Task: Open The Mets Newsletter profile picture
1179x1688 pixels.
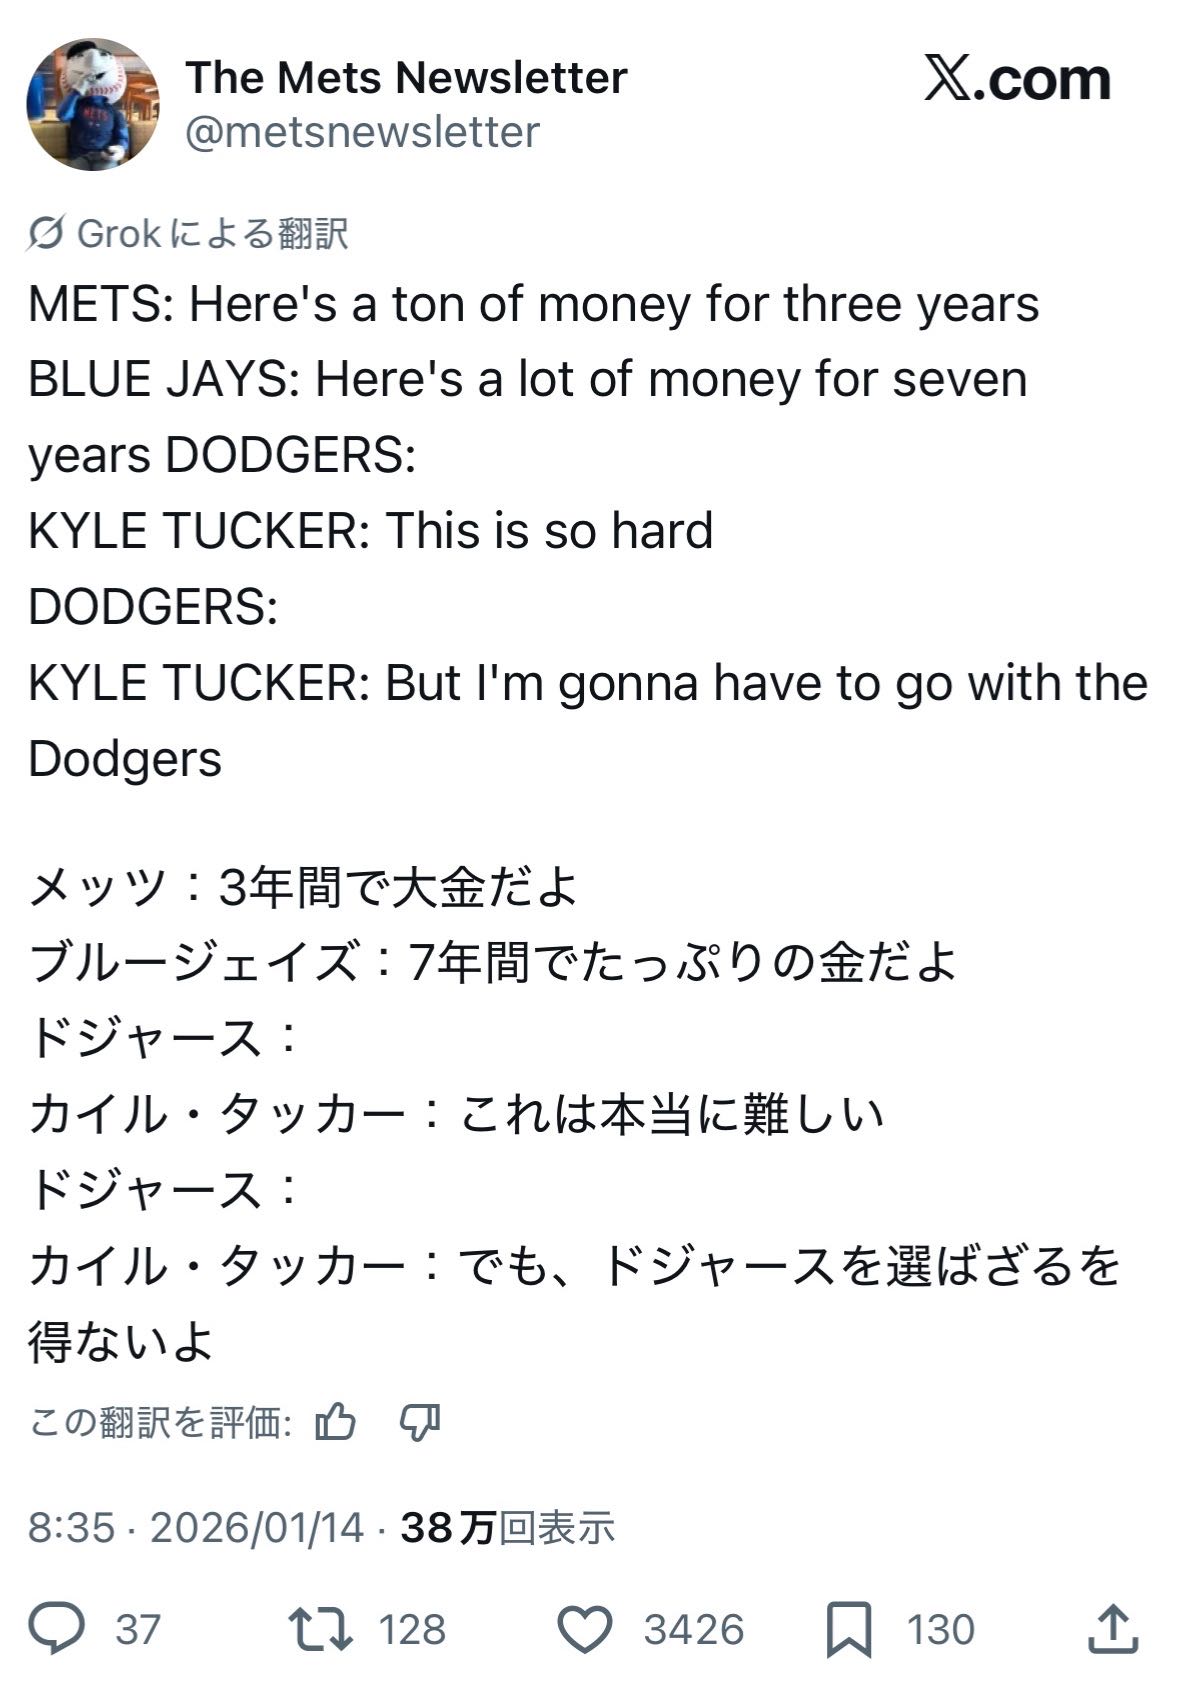Action: [92, 105]
